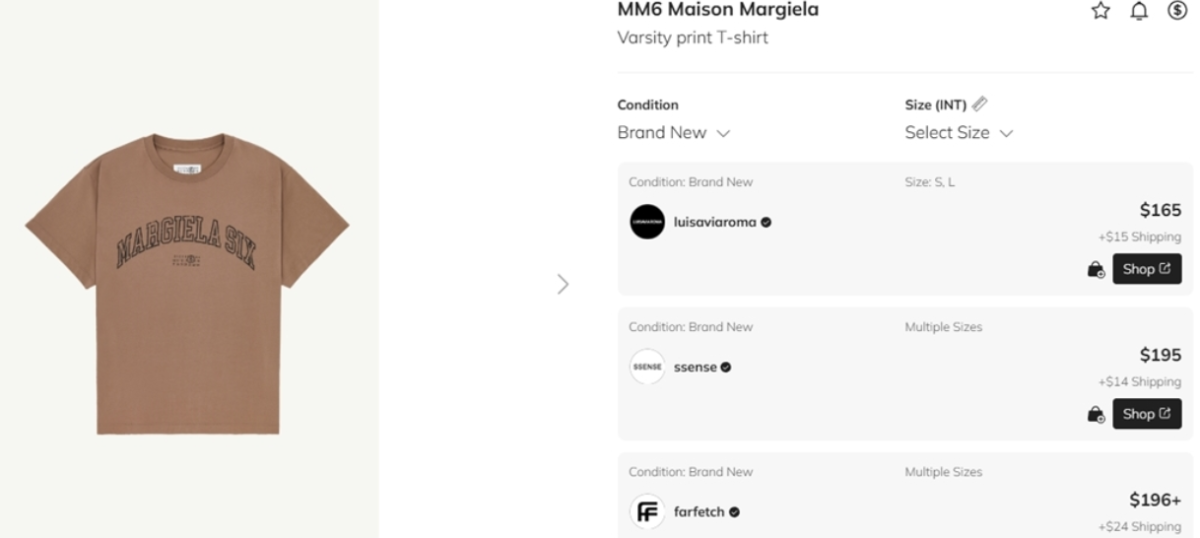
Task: Click the $165 luisaviaroma price
Action: (x=1160, y=210)
